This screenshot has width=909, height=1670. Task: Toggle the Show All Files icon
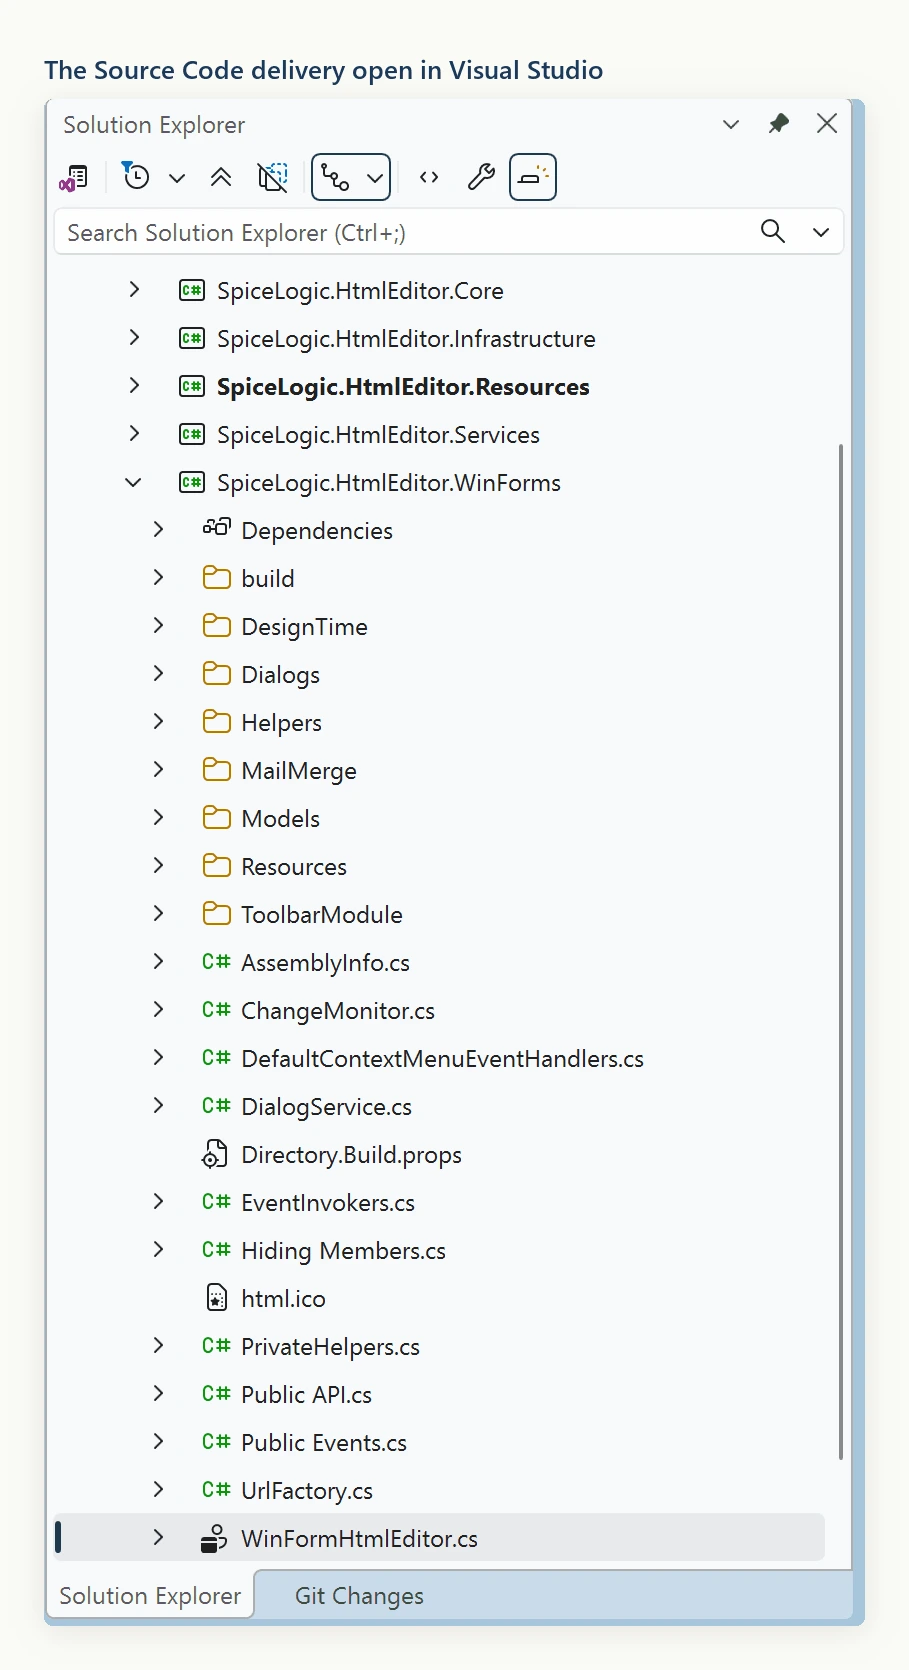pyautogui.click(x=272, y=178)
